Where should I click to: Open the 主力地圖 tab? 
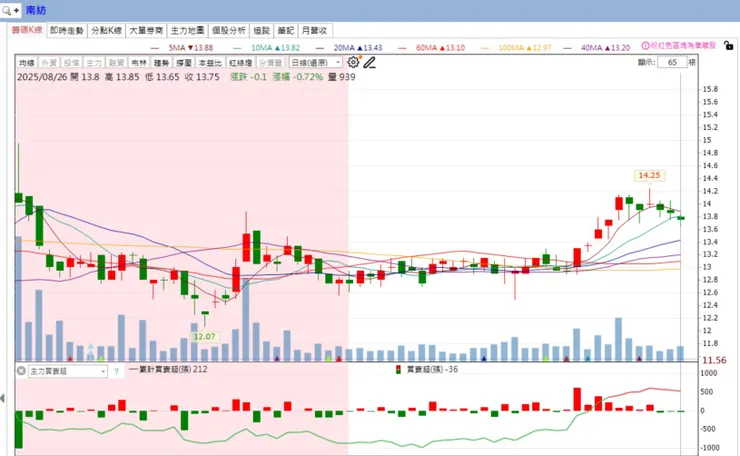(x=187, y=31)
